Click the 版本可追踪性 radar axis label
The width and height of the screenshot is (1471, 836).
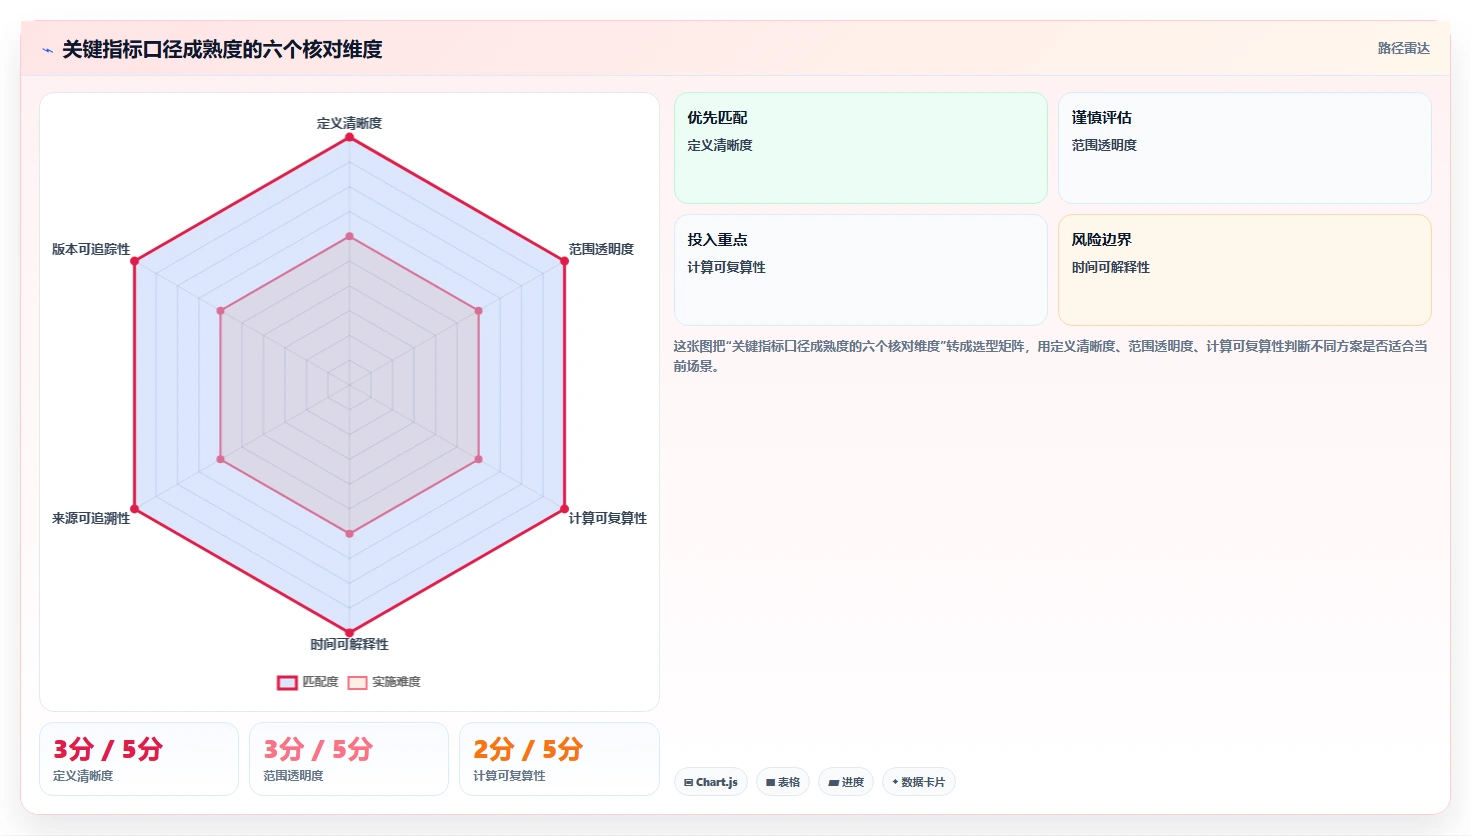point(91,249)
